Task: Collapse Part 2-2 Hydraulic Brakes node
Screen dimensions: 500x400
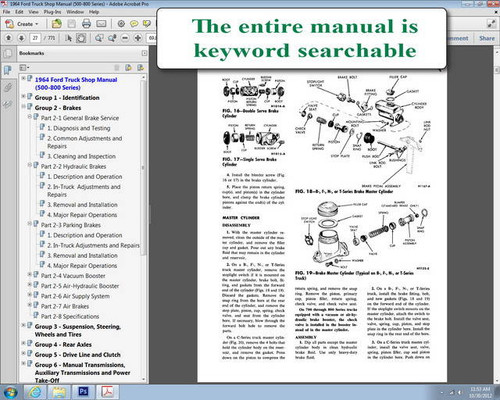Action: [30, 165]
